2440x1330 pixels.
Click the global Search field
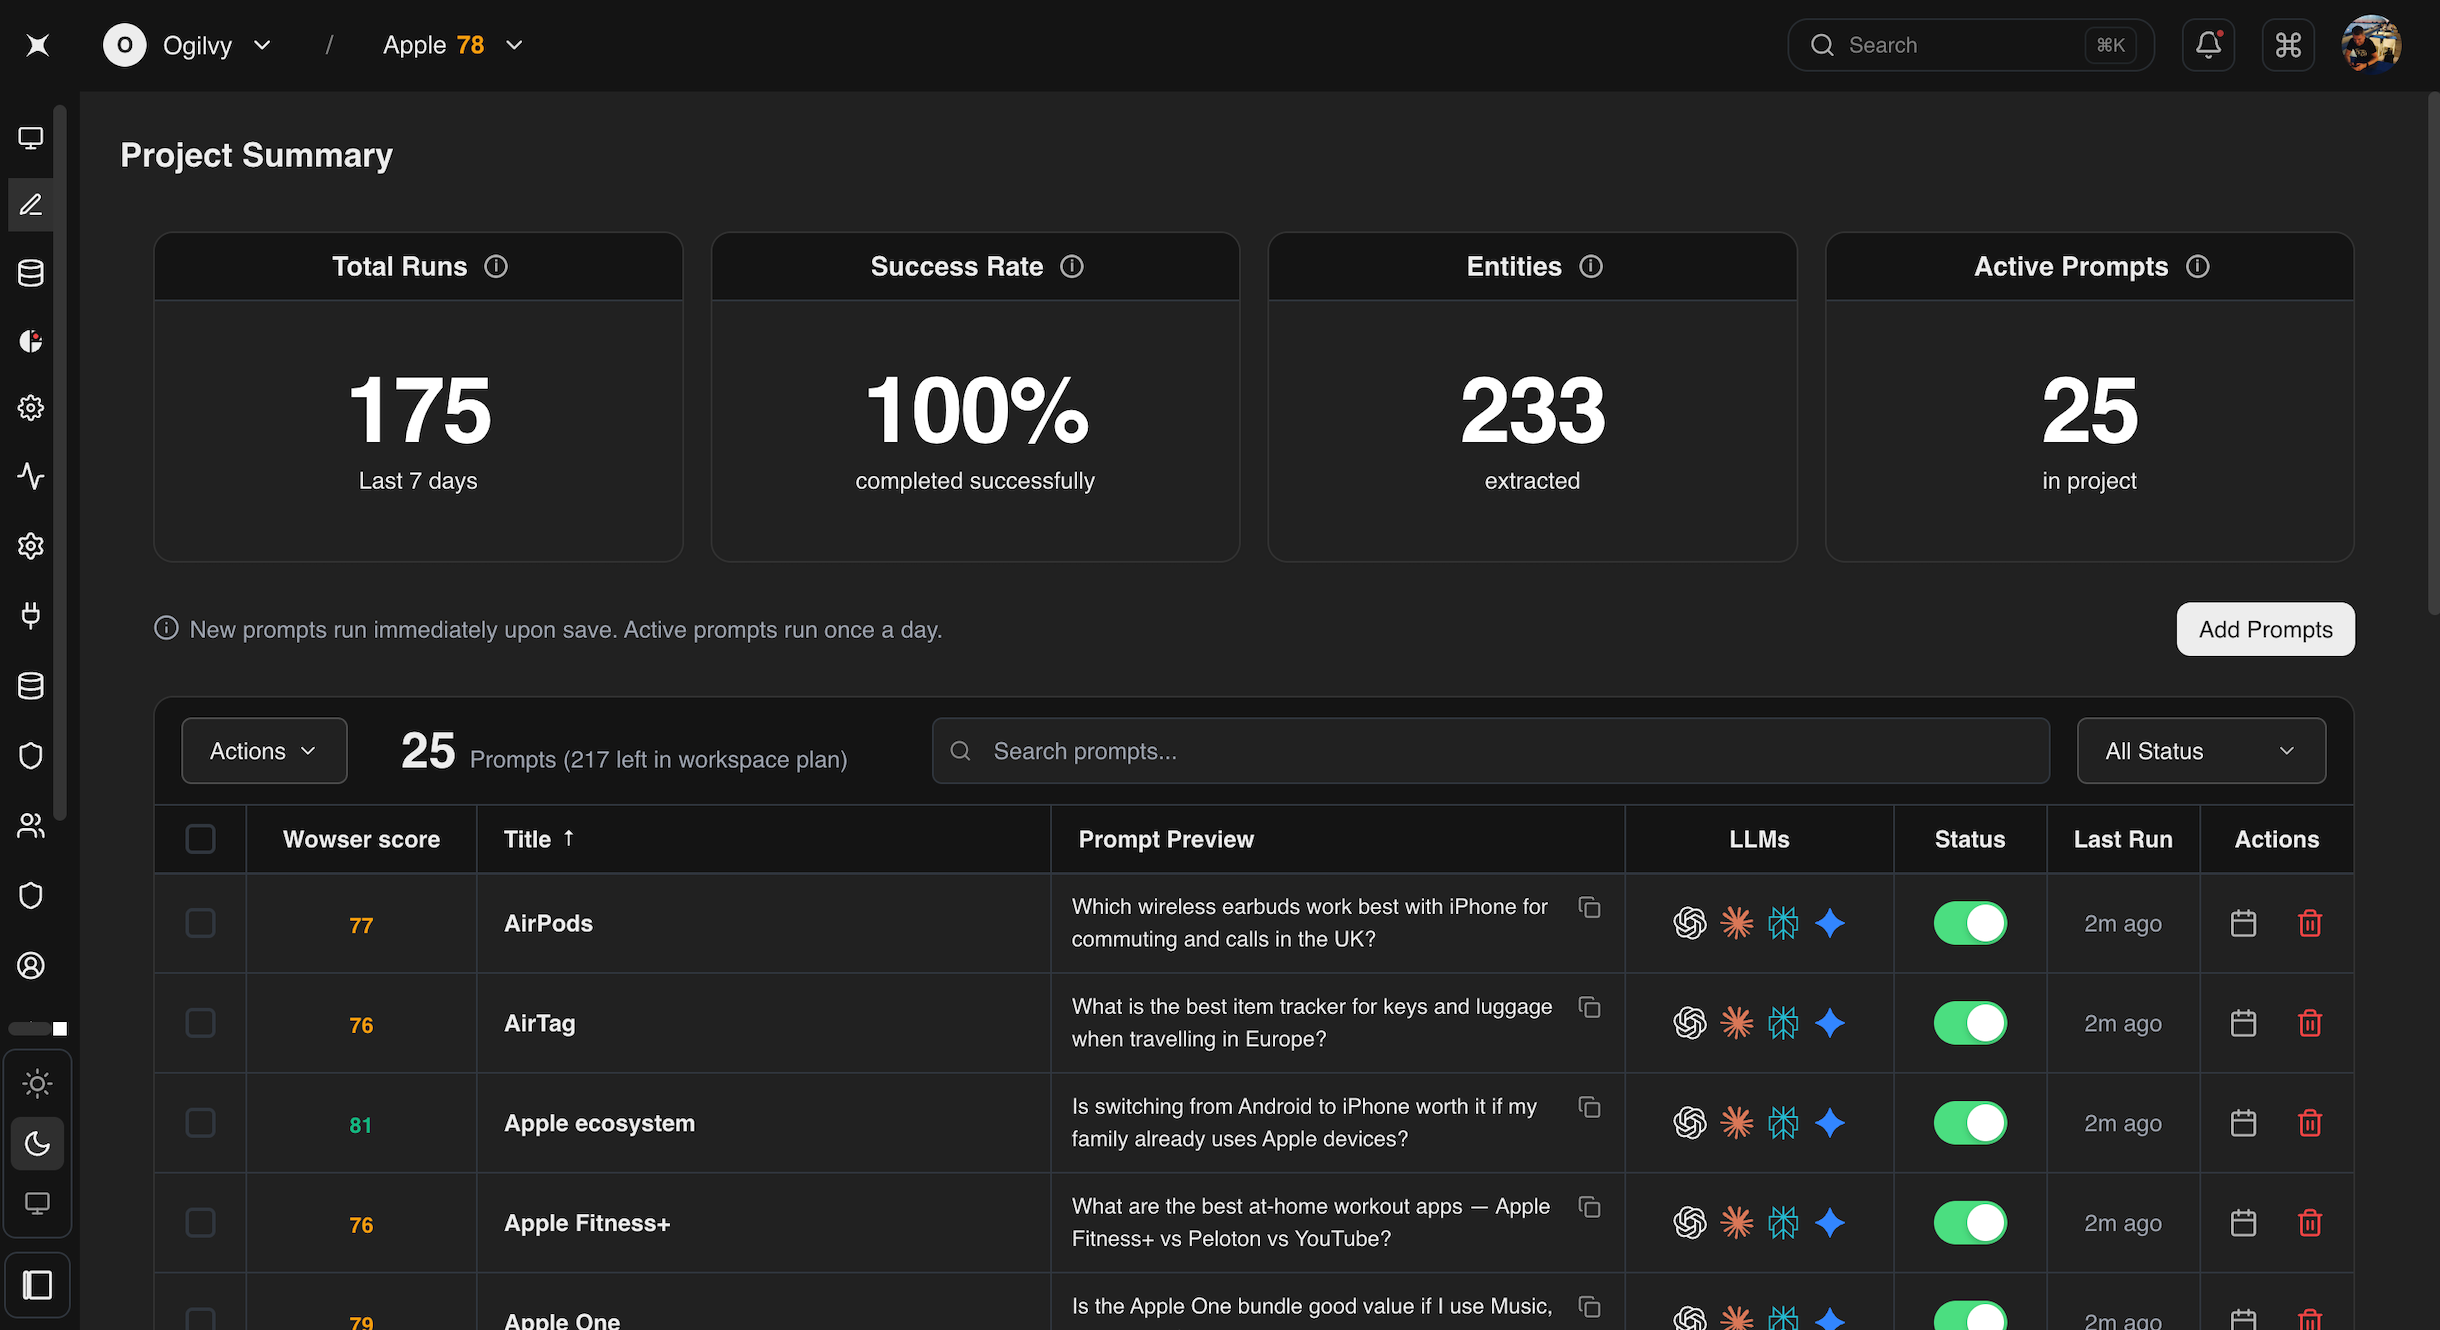pos(1970,45)
